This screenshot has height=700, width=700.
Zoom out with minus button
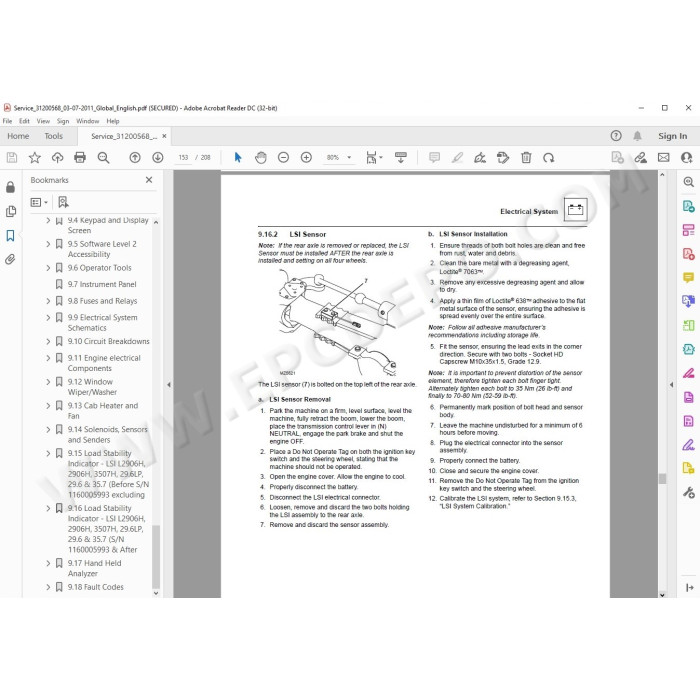(x=283, y=158)
